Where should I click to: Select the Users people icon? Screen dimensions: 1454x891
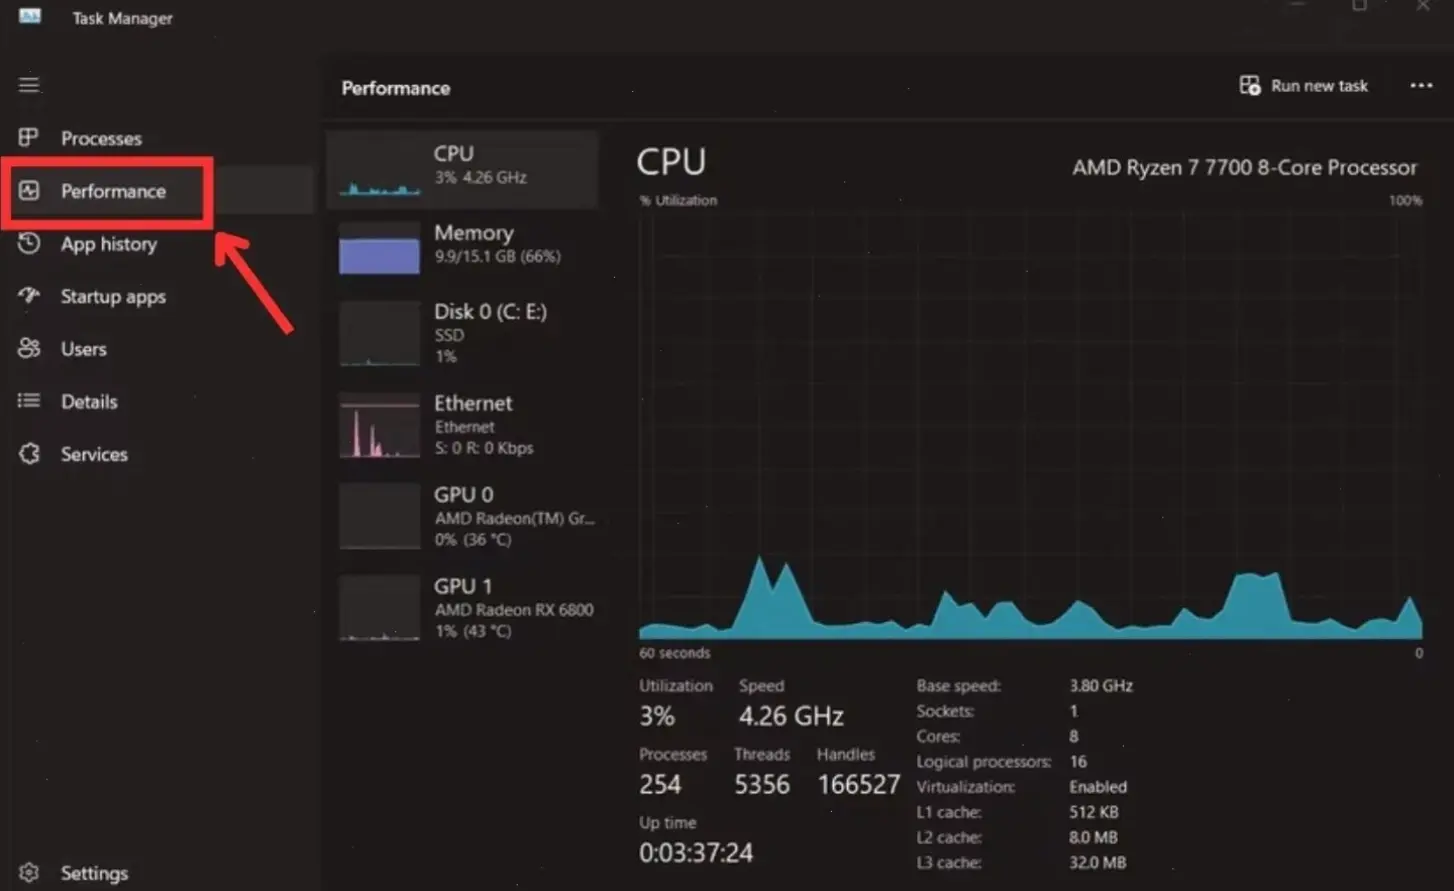29,348
